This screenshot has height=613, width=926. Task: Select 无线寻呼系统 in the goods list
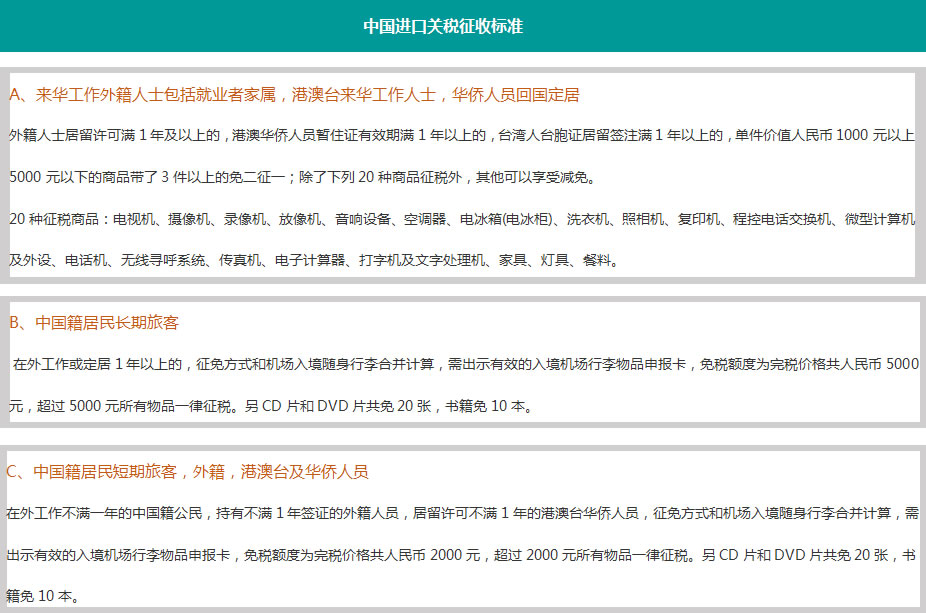(166, 261)
